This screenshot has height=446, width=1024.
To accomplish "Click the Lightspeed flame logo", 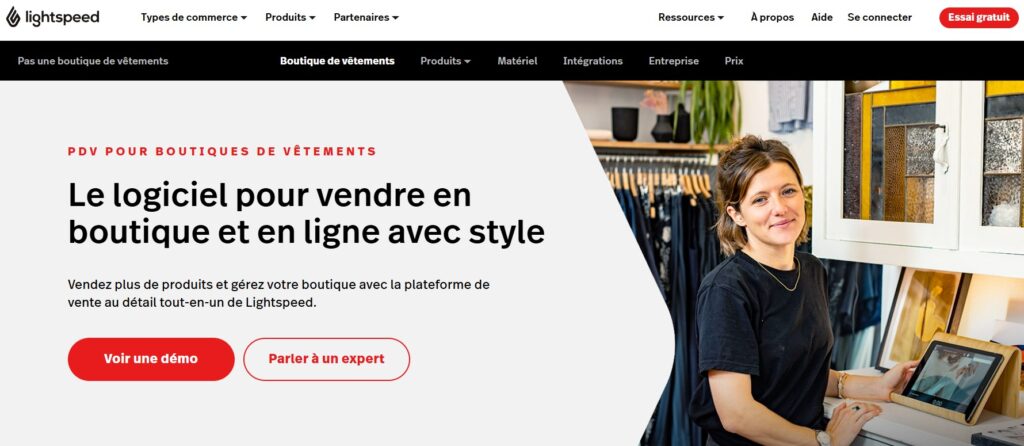I will pyautogui.click(x=13, y=17).
